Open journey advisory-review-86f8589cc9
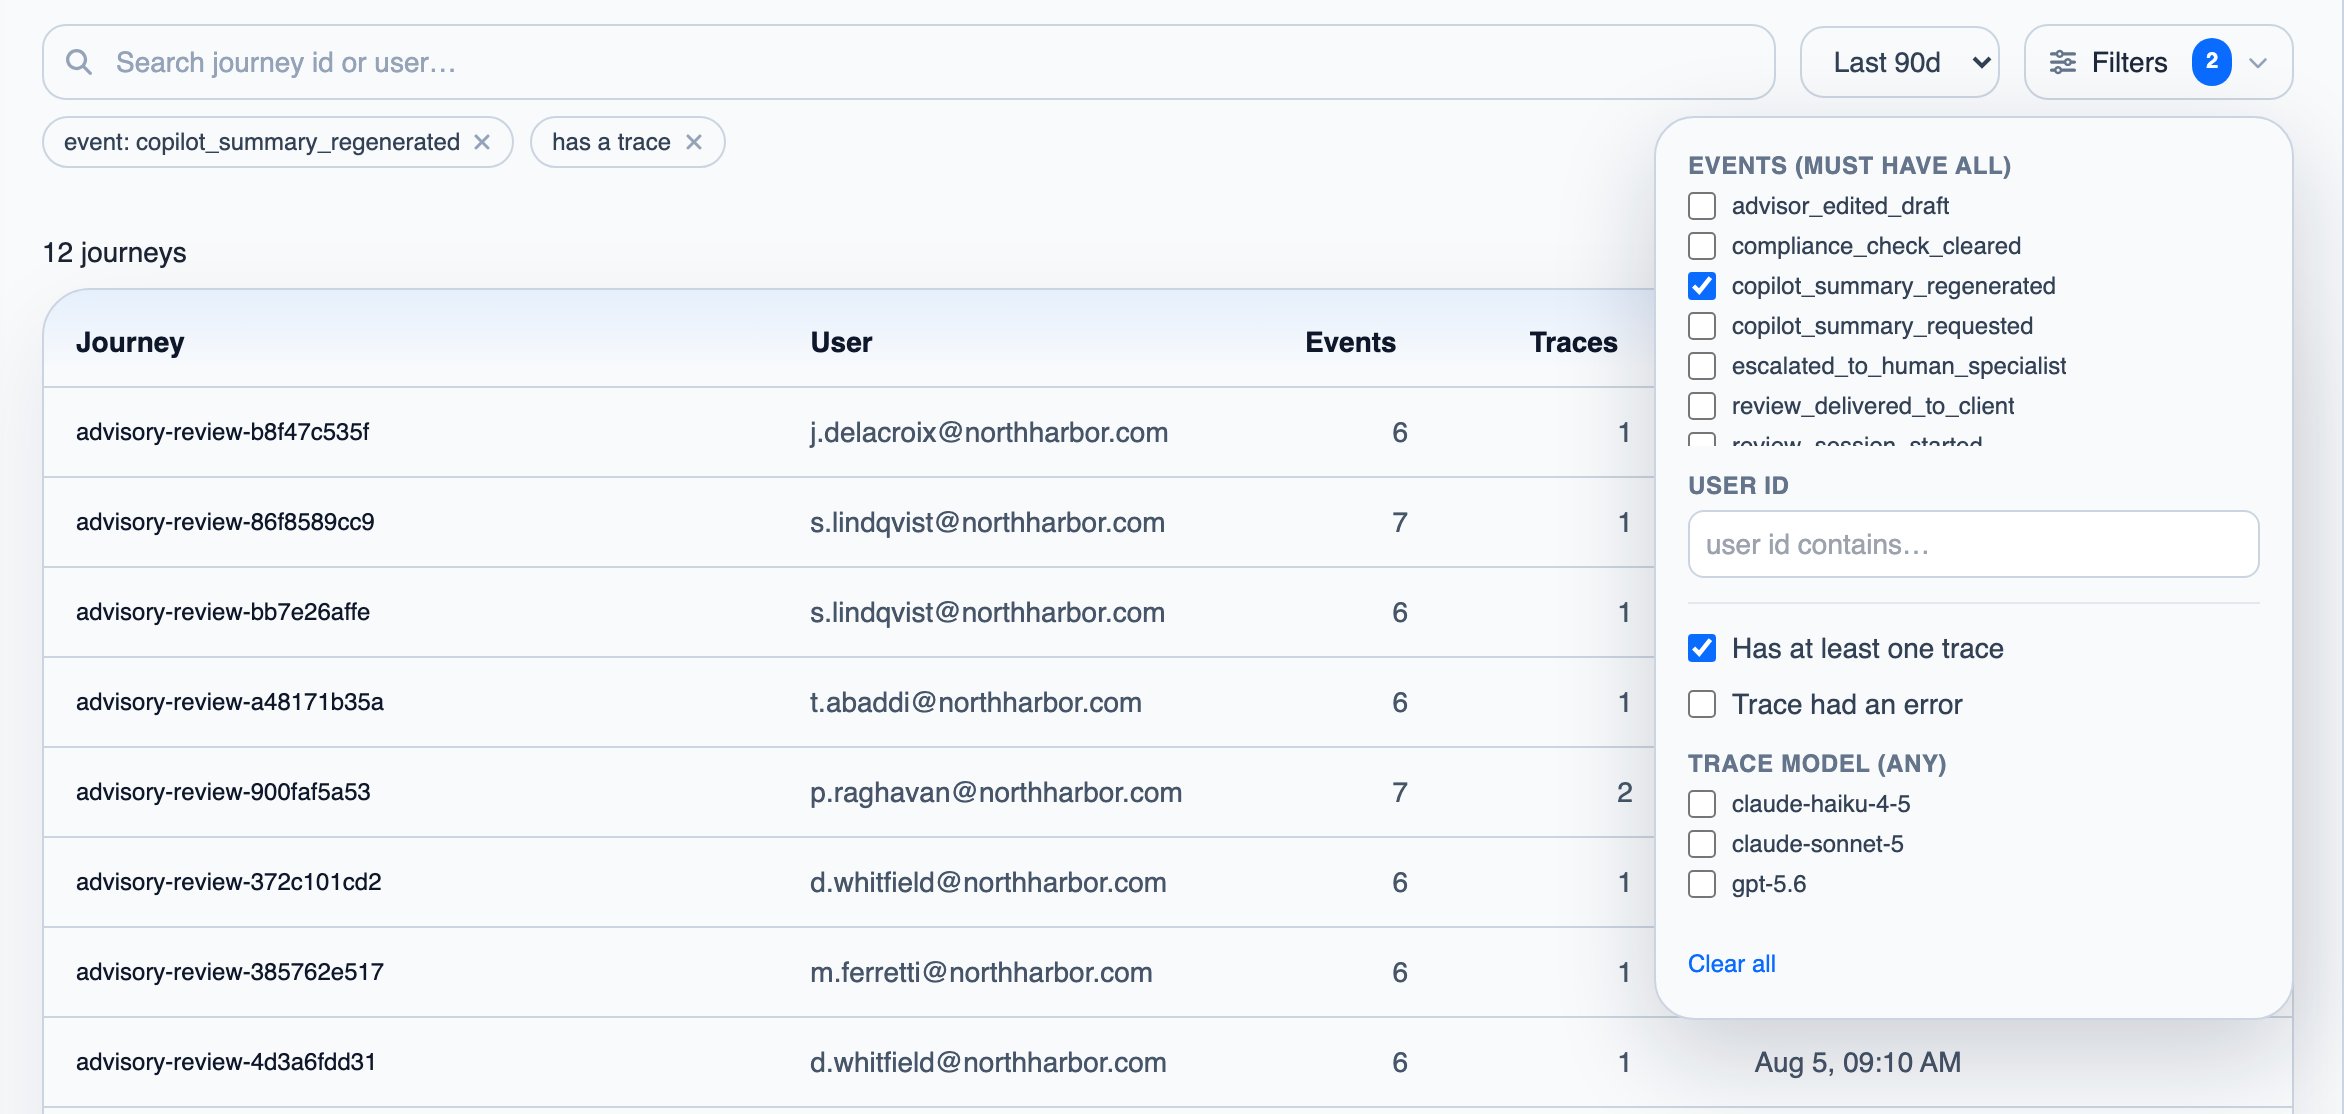The height and width of the screenshot is (1114, 2344). click(x=225, y=522)
